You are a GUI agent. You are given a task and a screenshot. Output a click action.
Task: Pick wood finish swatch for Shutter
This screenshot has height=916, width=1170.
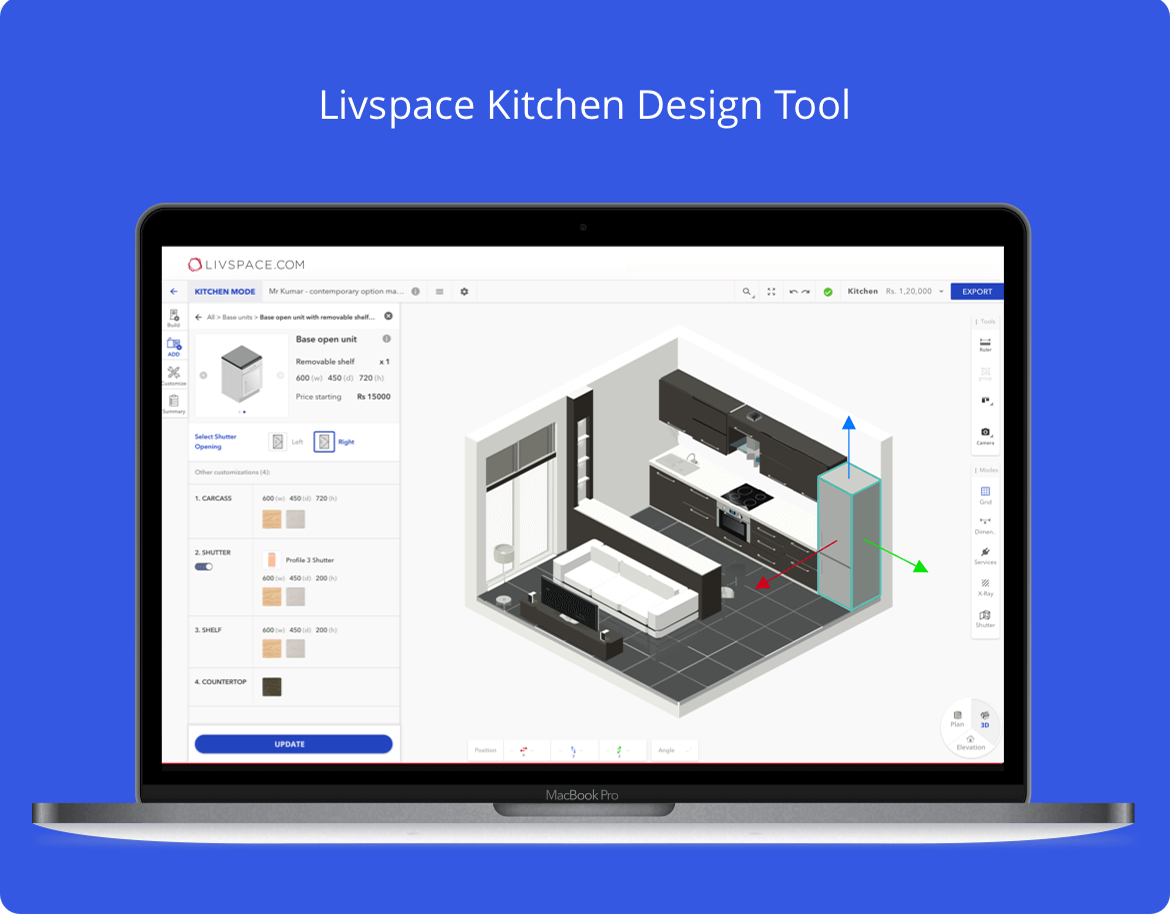[272, 597]
